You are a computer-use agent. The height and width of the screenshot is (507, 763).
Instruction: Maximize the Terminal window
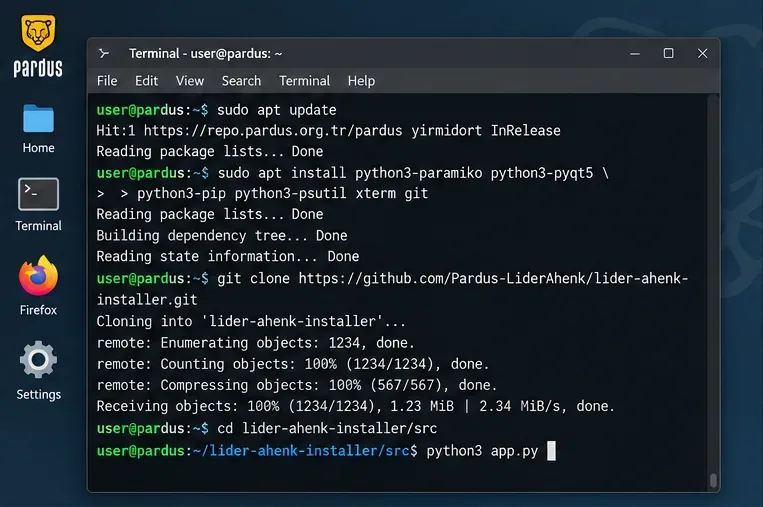[669, 53]
